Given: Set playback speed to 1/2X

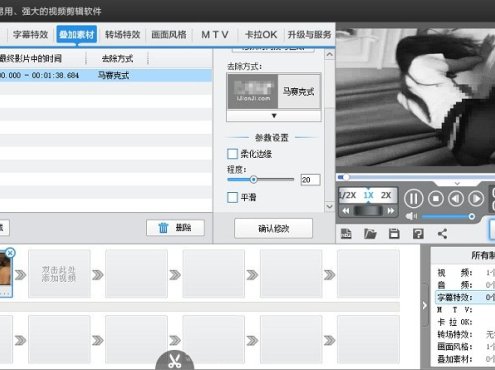Looking at the screenshot, I should (x=348, y=195).
